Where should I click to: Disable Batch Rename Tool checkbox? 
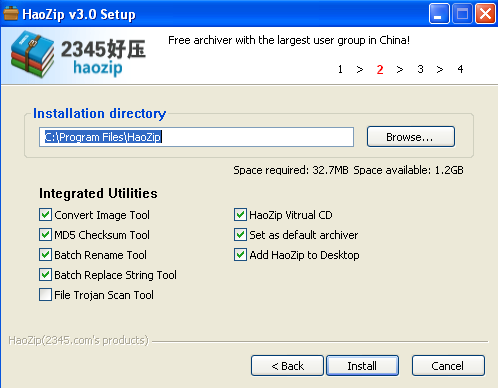45,255
